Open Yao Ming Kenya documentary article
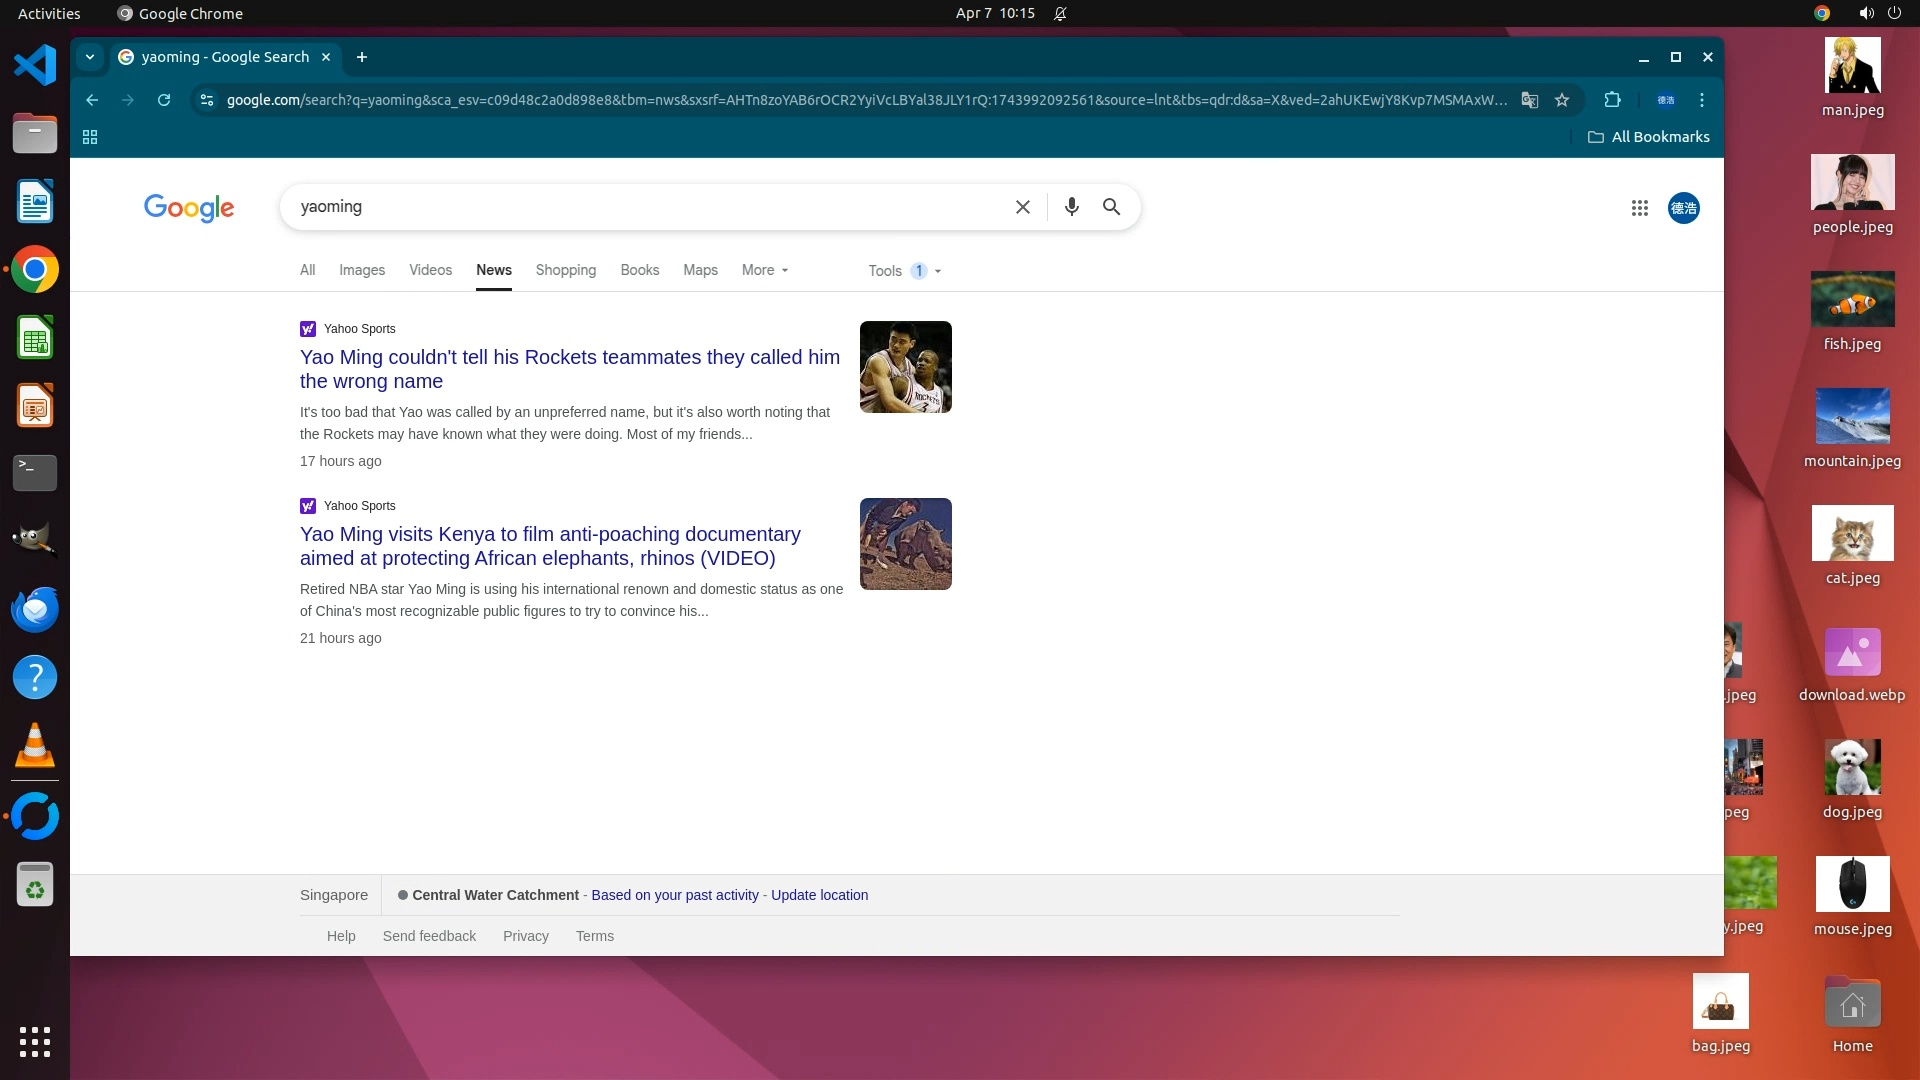The image size is (1920, 1080). [550, 546]
